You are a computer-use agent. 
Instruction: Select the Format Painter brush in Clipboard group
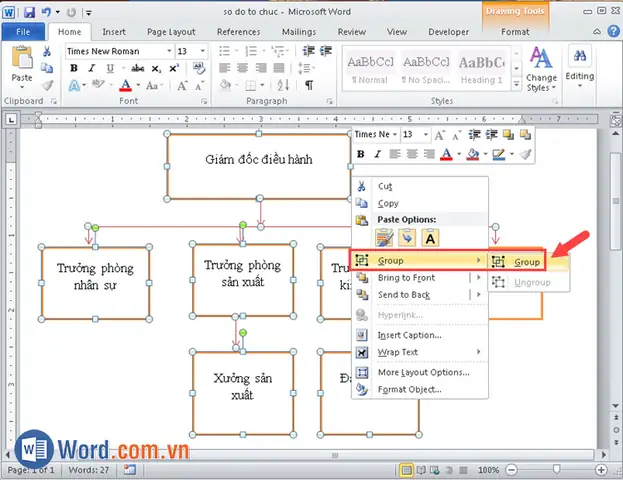(47, 85)
